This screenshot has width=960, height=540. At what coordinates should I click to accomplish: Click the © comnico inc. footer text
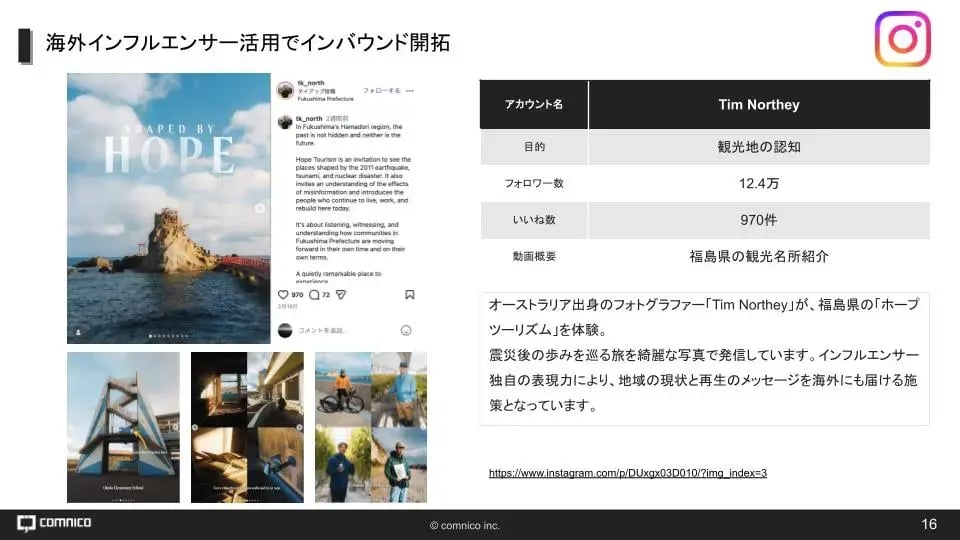[x=465, y=525]
